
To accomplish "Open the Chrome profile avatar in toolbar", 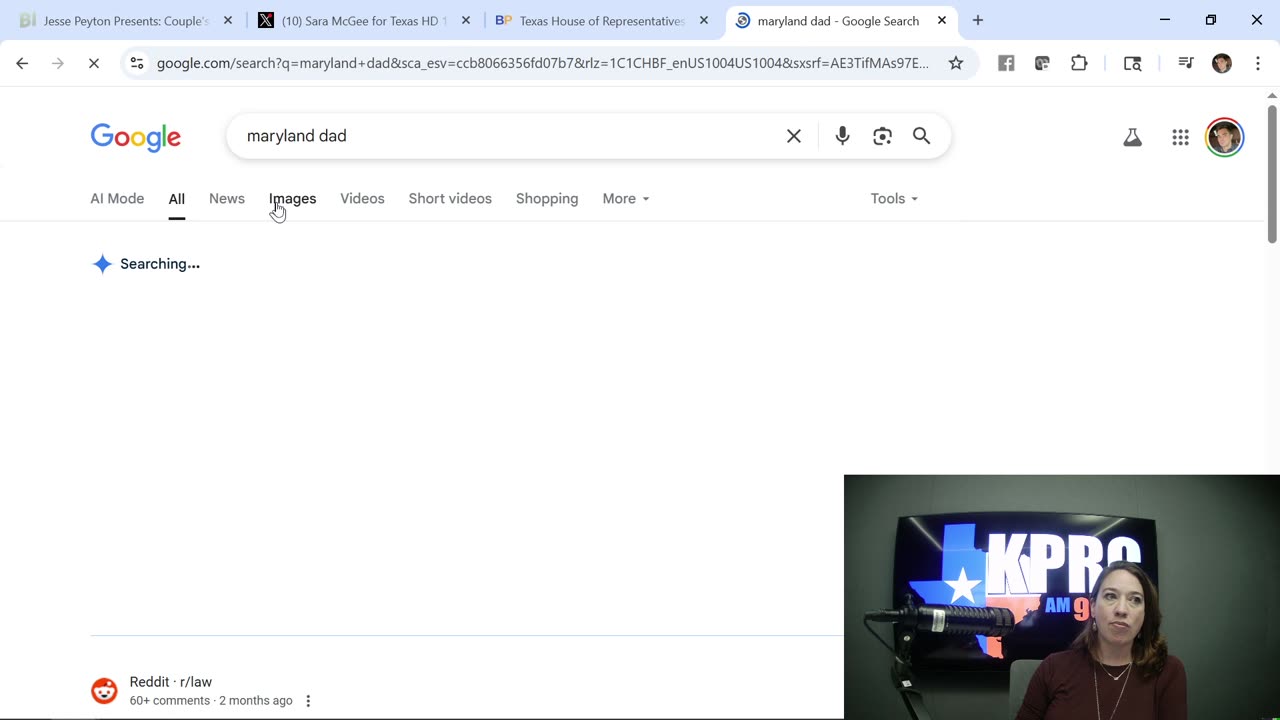I will 1222,63.
